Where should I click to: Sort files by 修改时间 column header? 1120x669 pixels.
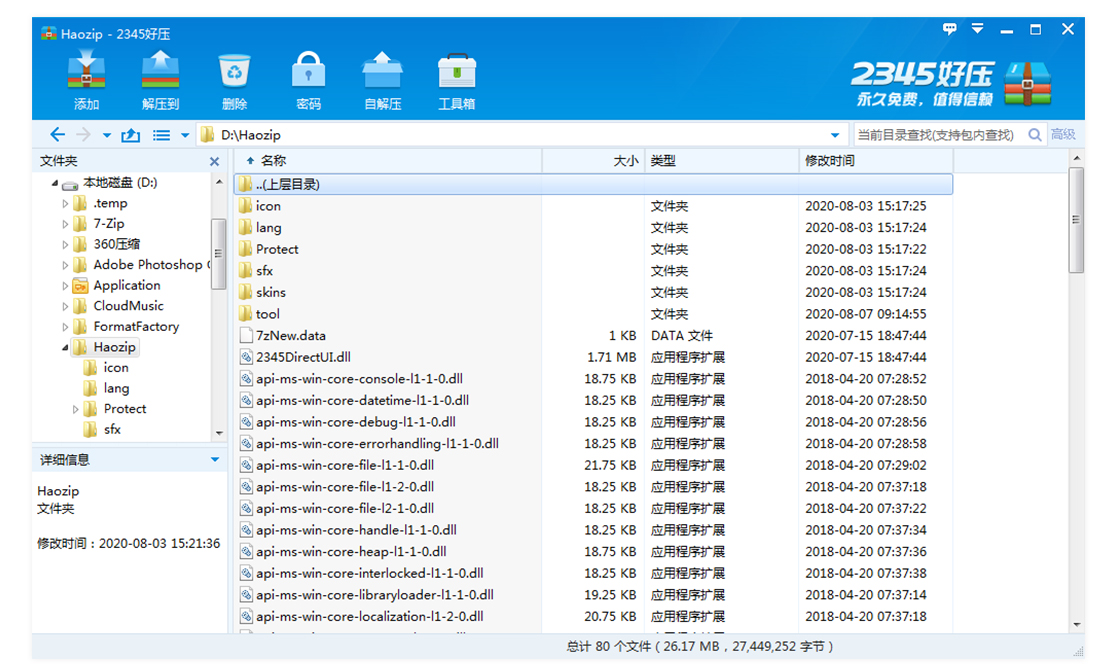coord(876,161)
